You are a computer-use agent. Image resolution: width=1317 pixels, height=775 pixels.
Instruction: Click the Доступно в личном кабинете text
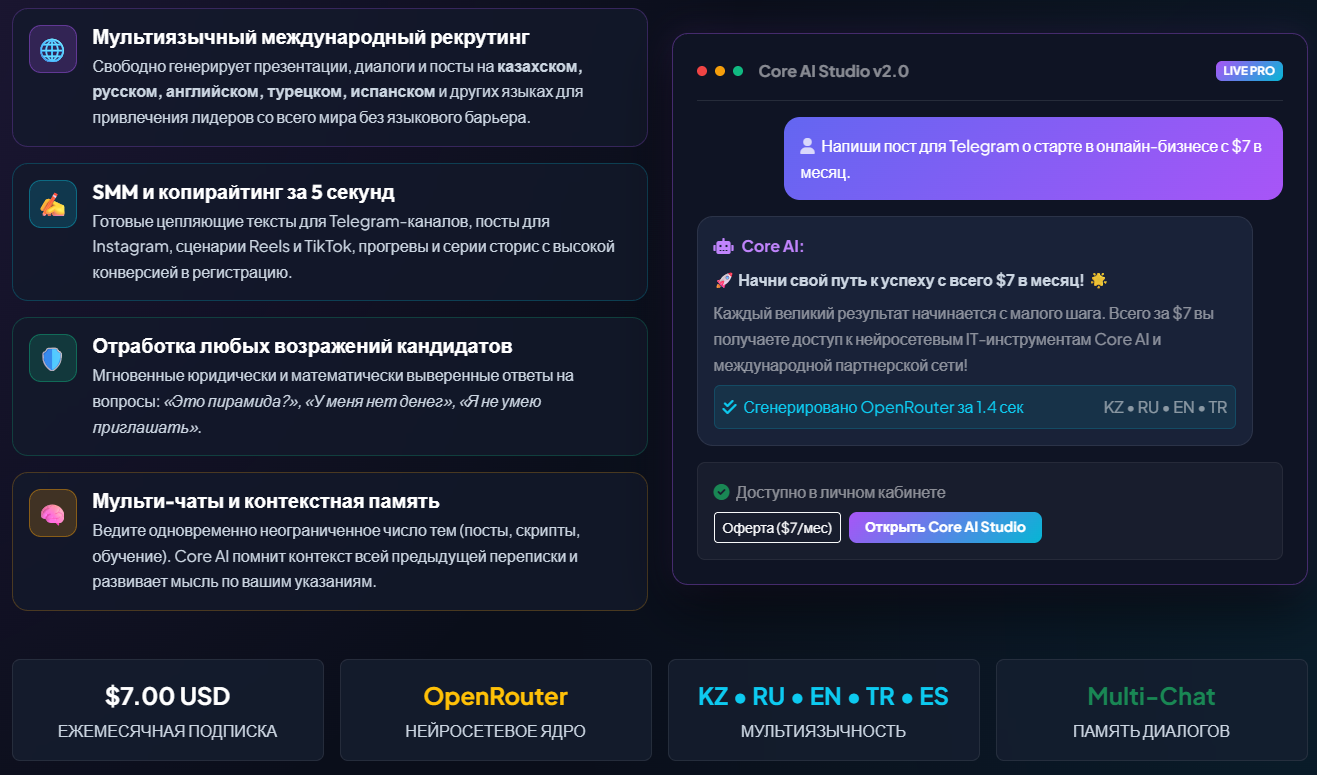pyautogui.click(x=841, y=492)
